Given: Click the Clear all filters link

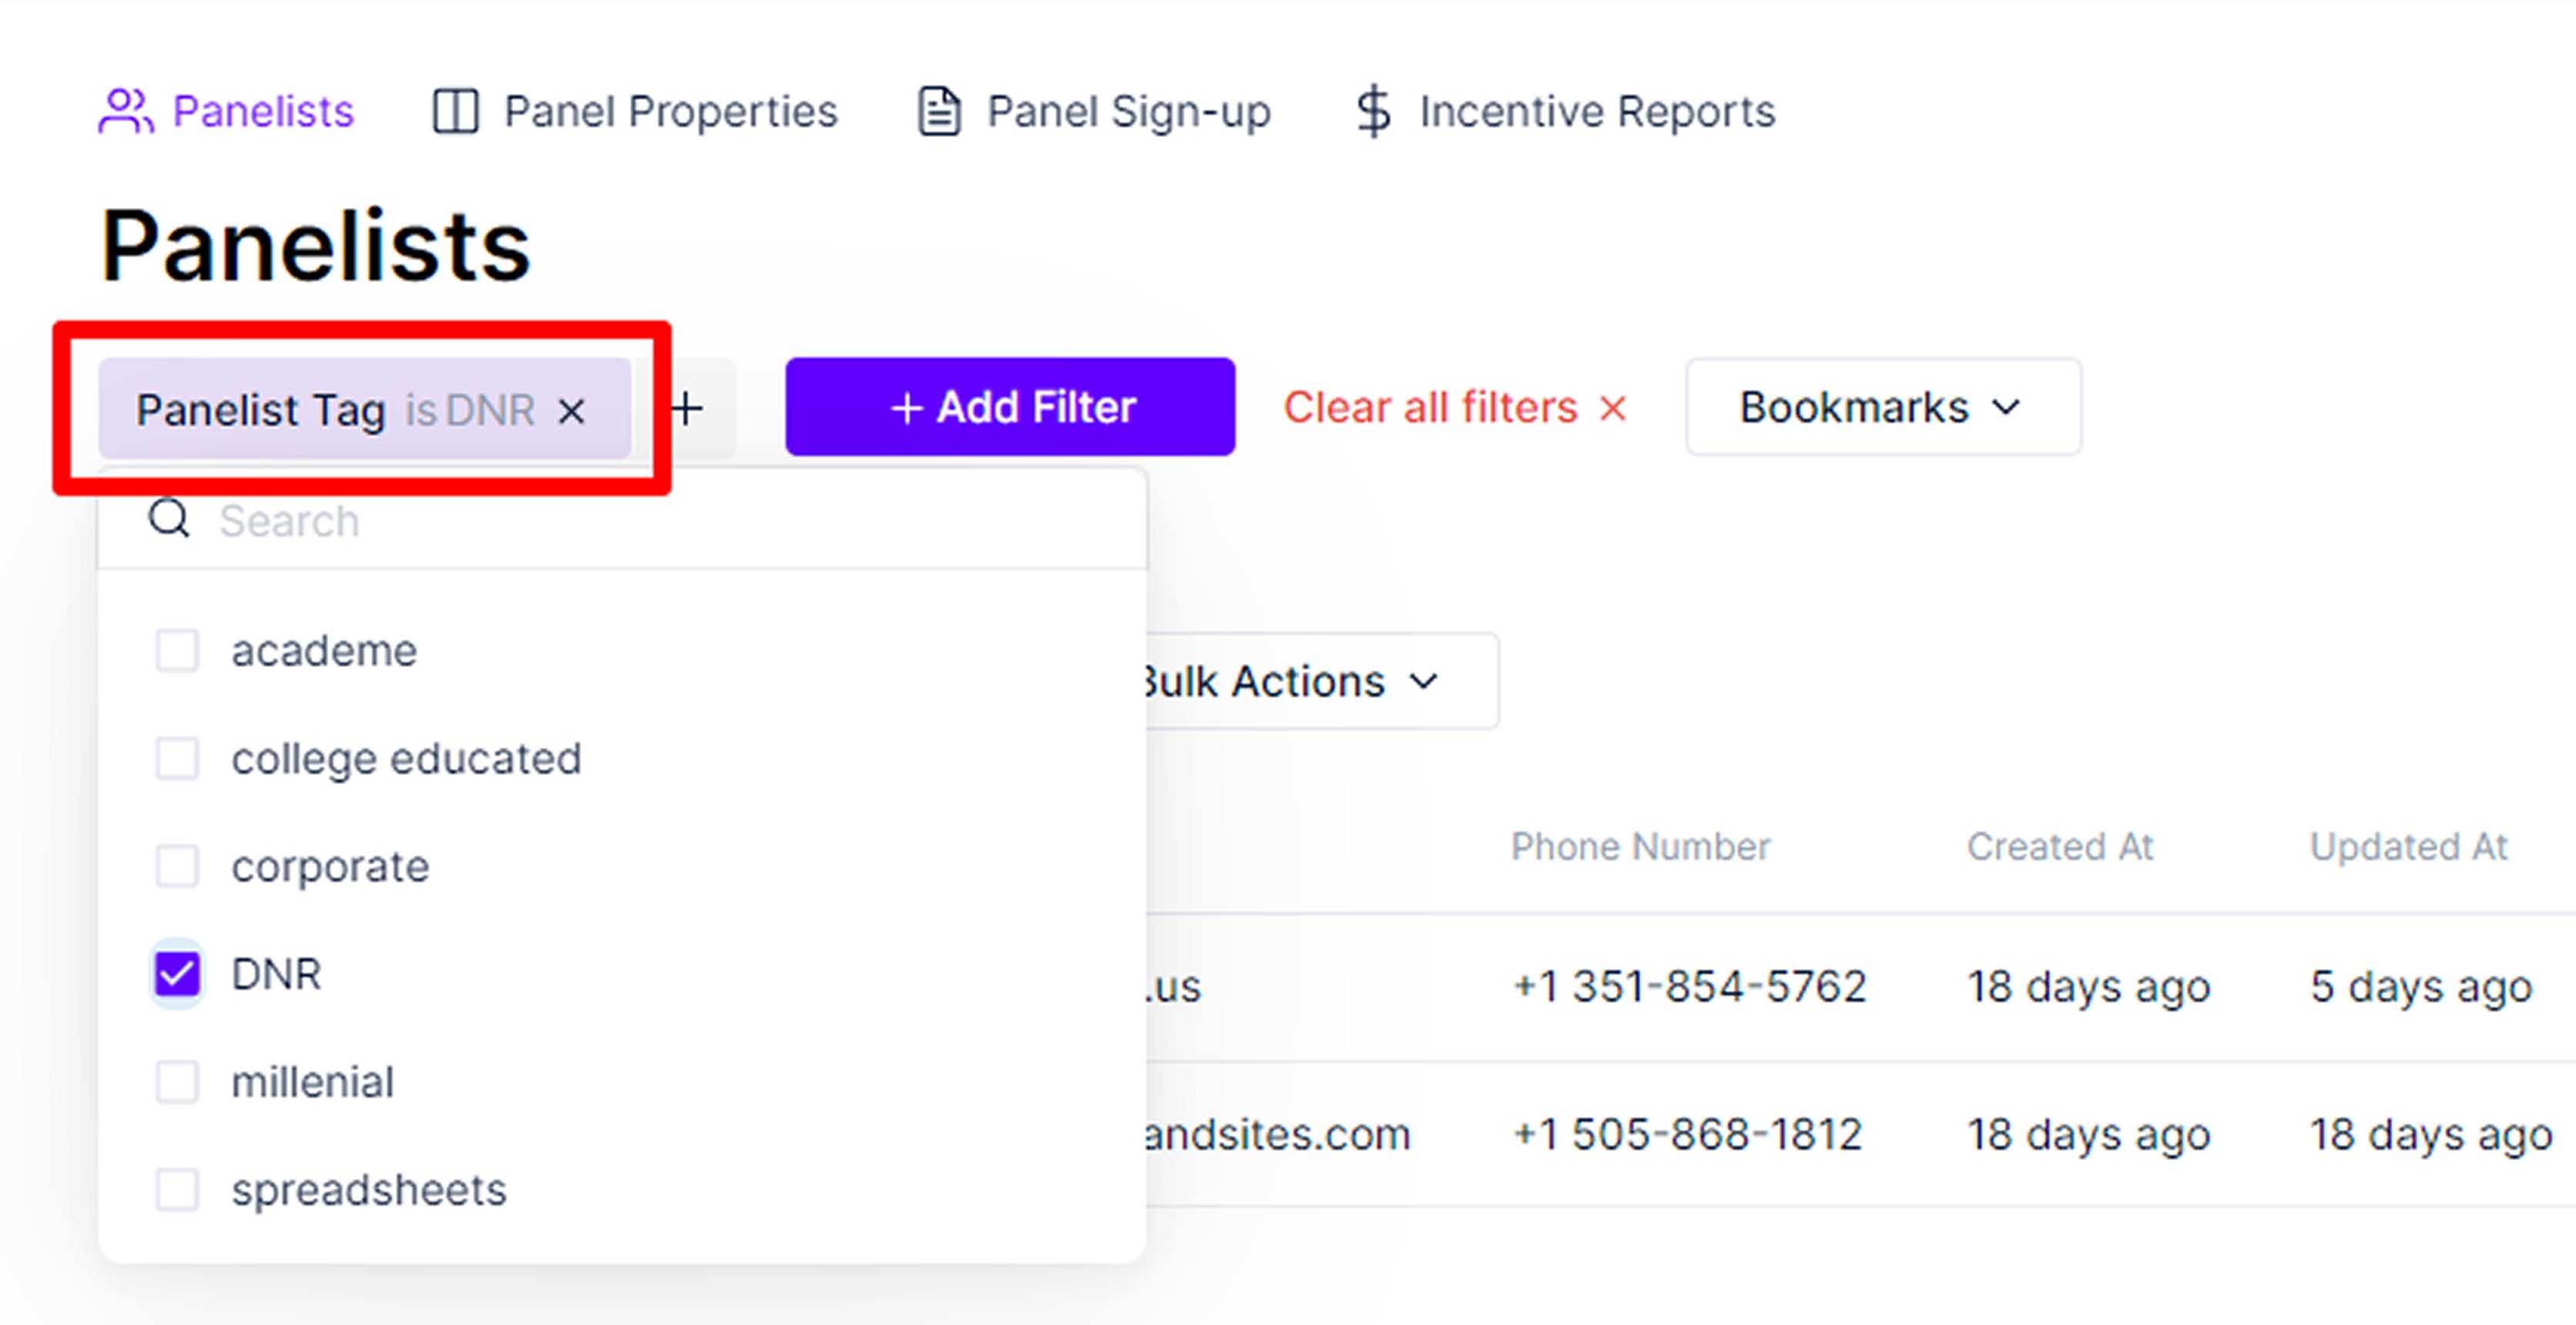Looking at the screenshot, I should tap(1430, 407).
